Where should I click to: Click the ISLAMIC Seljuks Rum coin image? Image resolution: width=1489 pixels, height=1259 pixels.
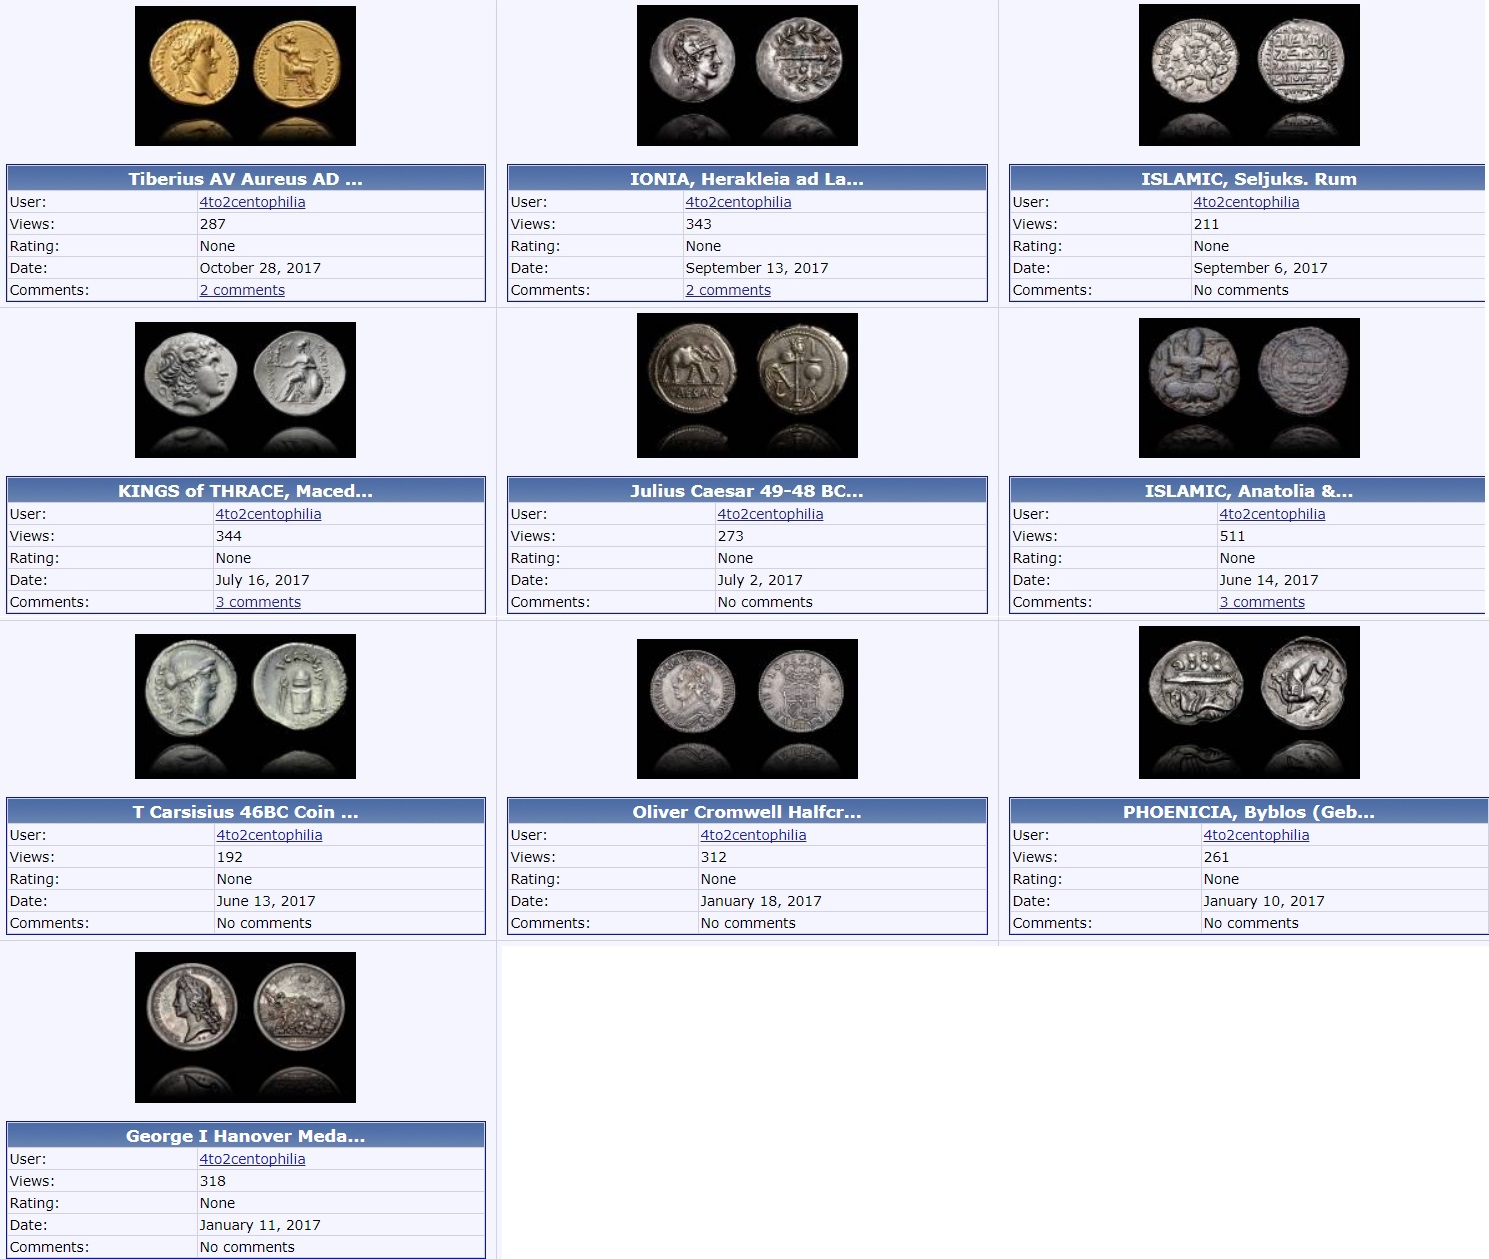[x=1249, y=75]
